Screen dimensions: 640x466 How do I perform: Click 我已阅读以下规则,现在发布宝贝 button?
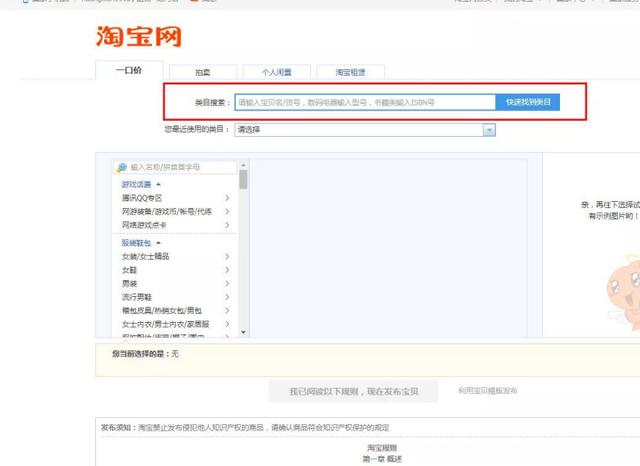tap(354, 392)
